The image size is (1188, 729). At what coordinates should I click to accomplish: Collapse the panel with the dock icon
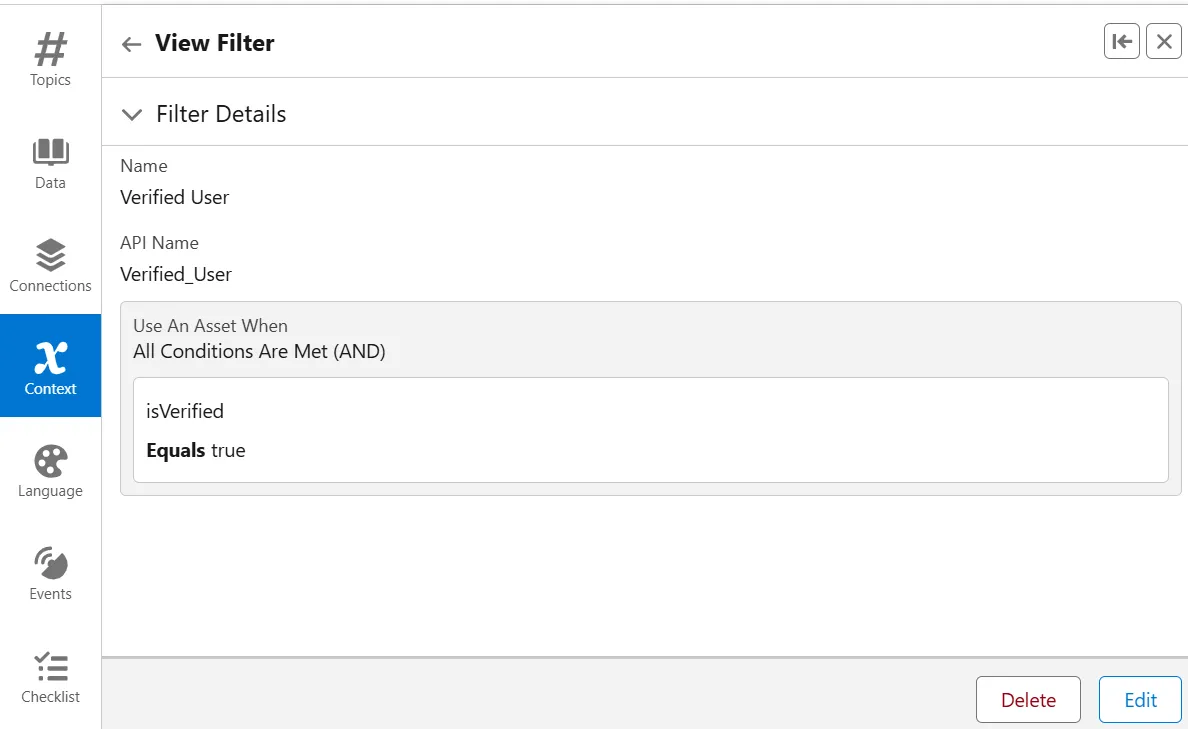(1122, 41)
